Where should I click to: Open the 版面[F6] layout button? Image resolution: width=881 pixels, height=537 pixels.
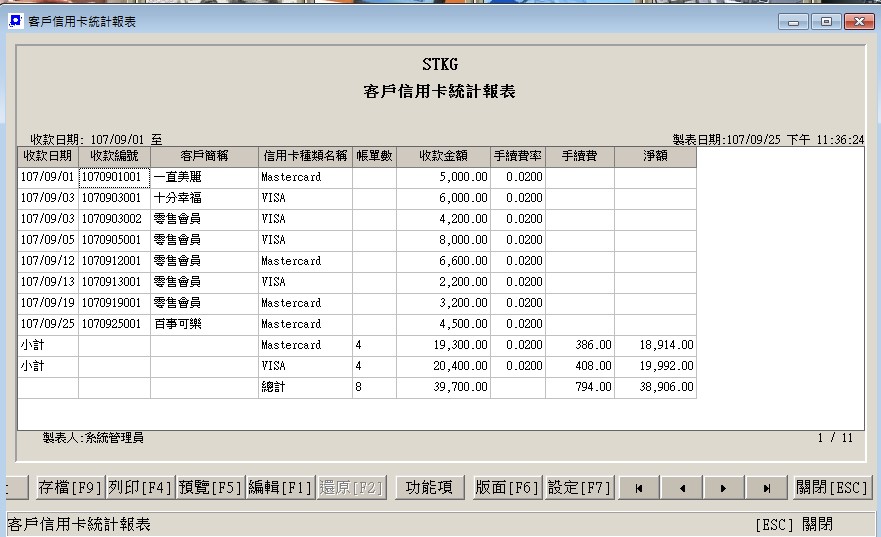[507, 487]
